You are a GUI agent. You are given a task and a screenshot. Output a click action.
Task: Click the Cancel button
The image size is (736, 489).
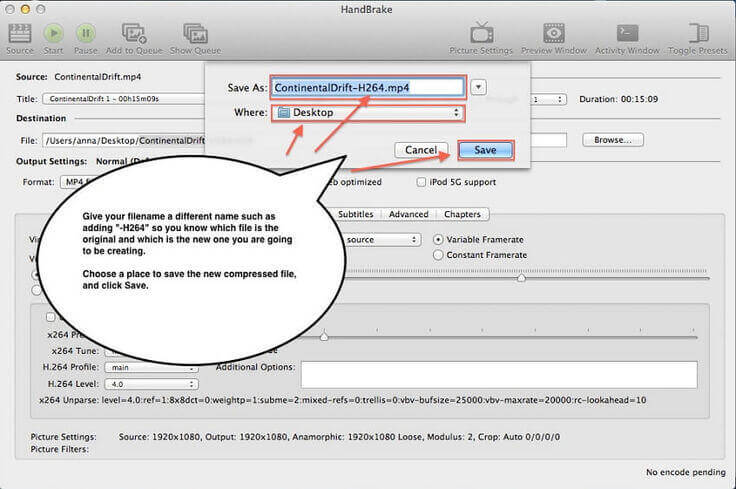(421, 150)
